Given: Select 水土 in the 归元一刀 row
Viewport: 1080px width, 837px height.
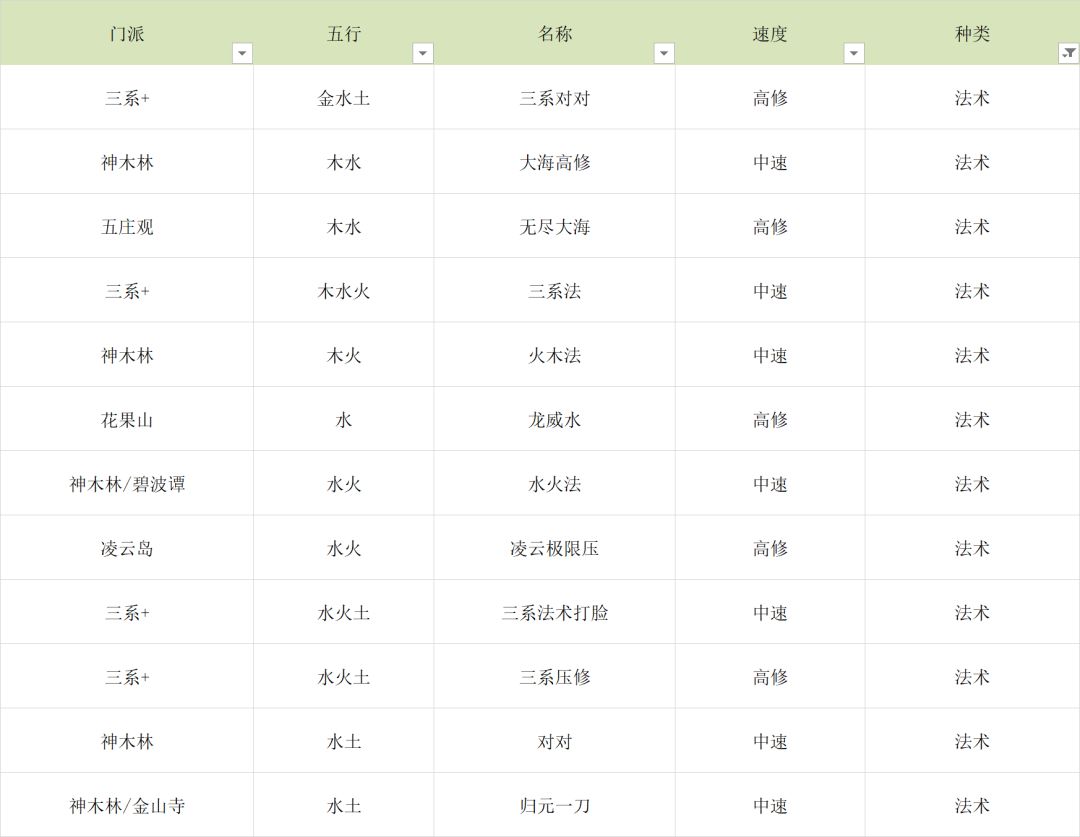Looking at the screenshot, I should [x=344, y=805].
